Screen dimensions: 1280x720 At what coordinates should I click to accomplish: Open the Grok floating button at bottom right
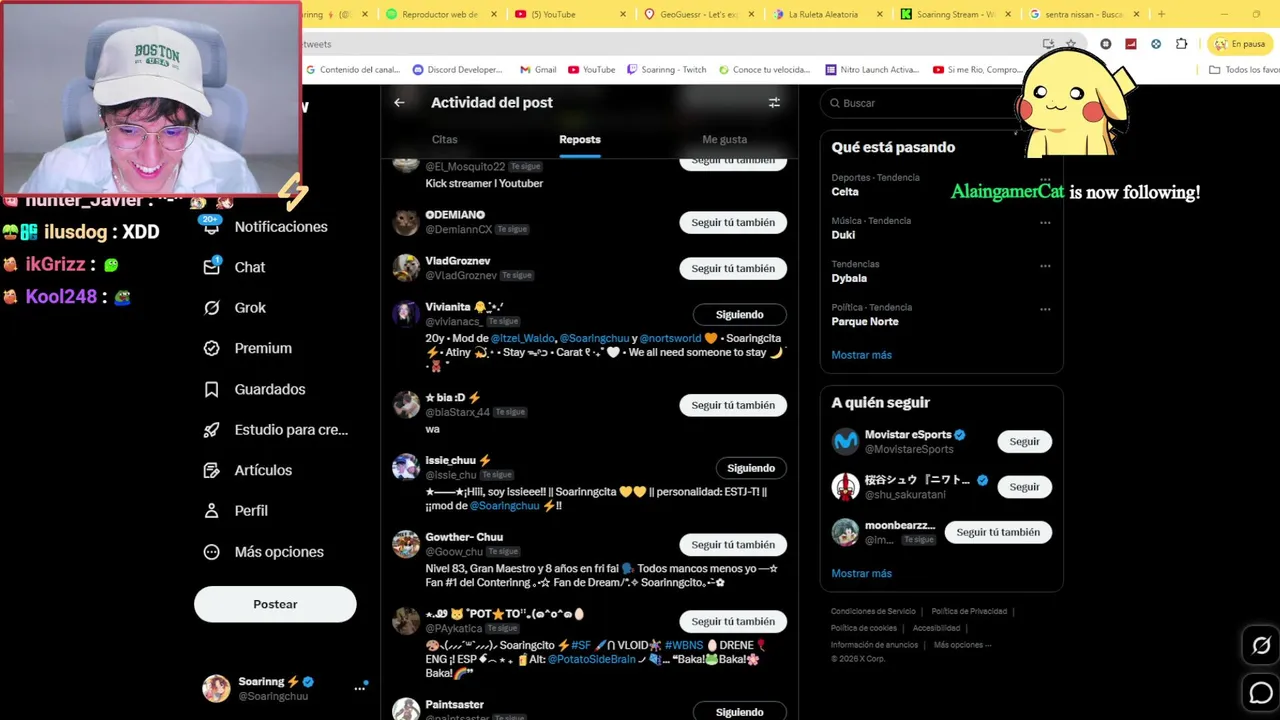coord(1261,646)
